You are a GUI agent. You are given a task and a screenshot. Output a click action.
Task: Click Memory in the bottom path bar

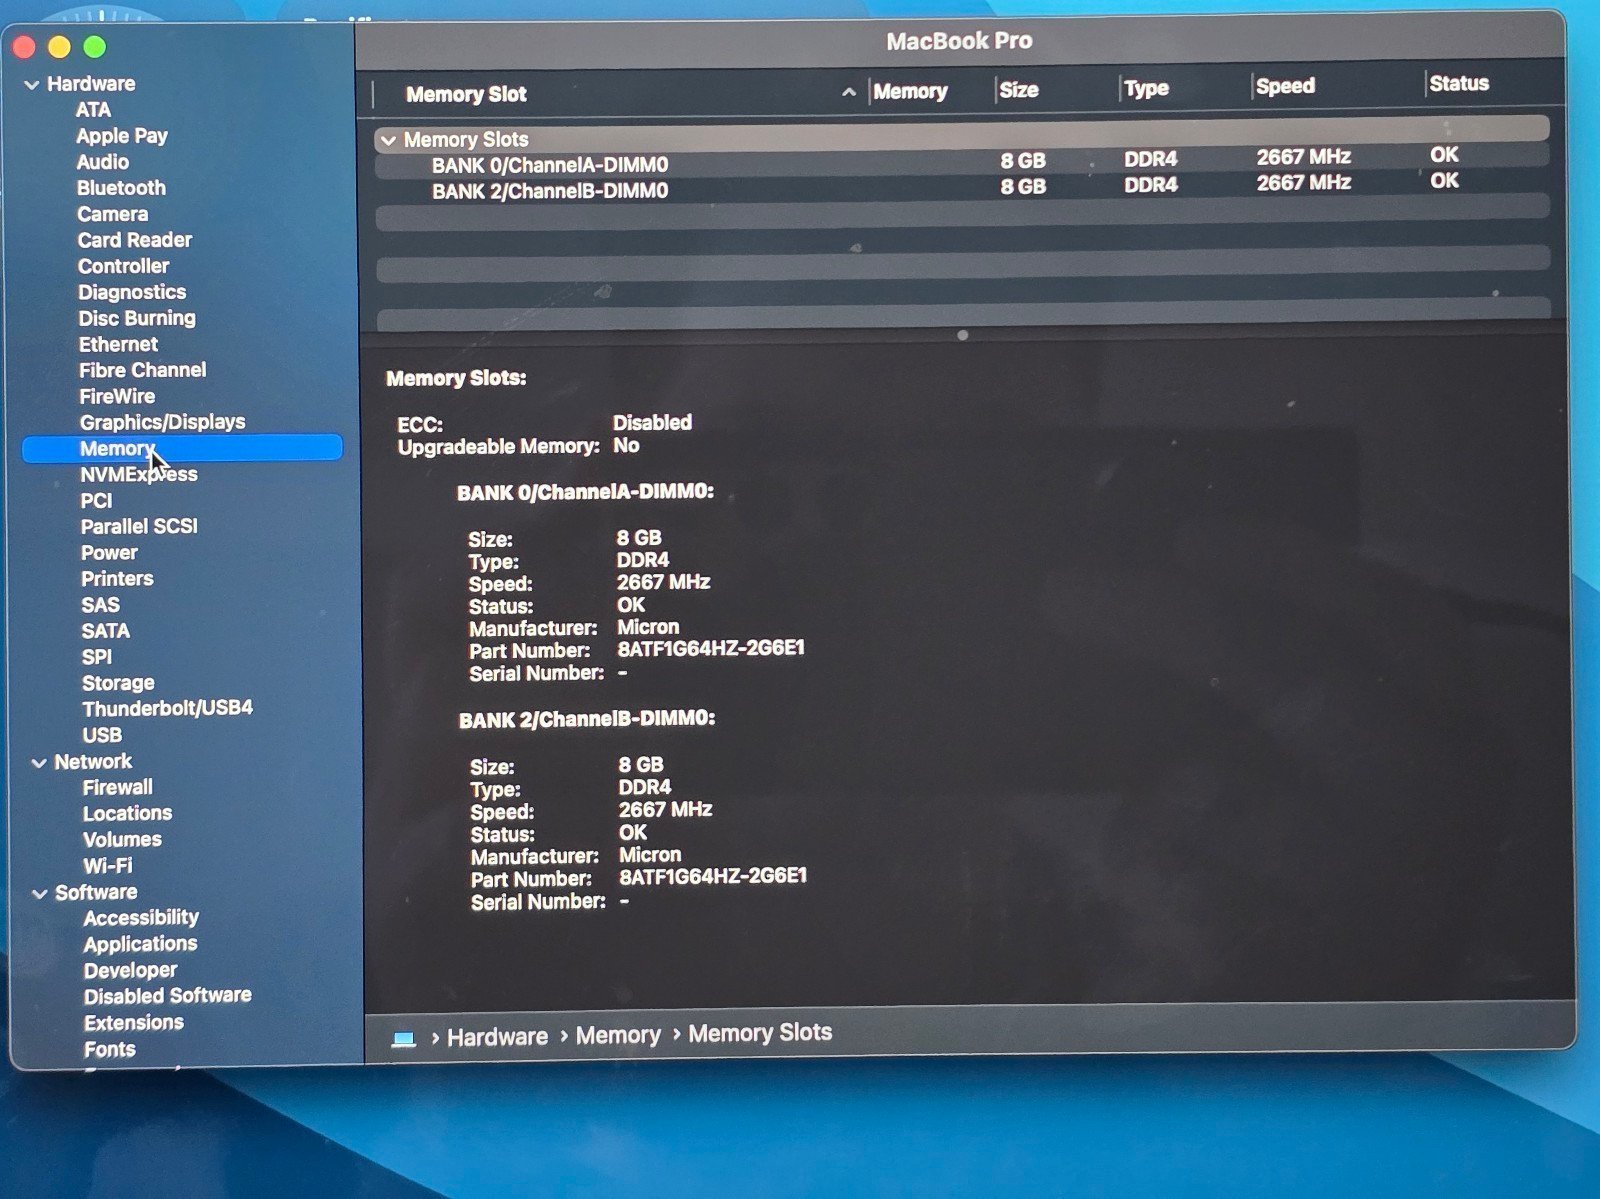(618, 1035)
